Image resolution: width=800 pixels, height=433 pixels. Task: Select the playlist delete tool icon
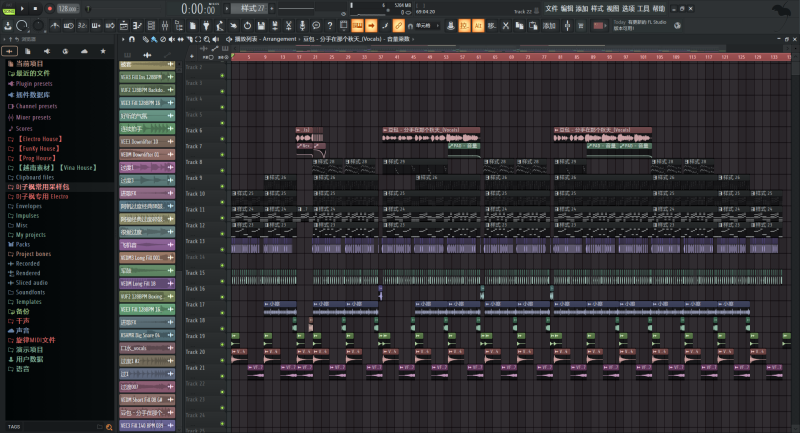(163, 39)
